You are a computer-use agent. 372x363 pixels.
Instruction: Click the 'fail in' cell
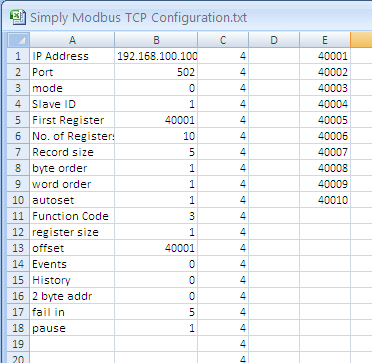(72, 312)
